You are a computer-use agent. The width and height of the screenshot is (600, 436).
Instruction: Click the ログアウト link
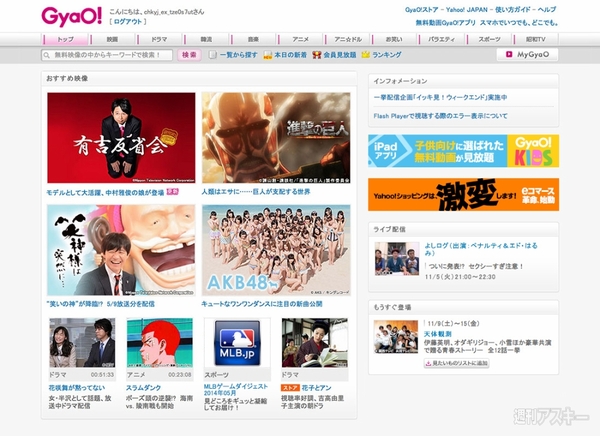(x=128, y=22)
